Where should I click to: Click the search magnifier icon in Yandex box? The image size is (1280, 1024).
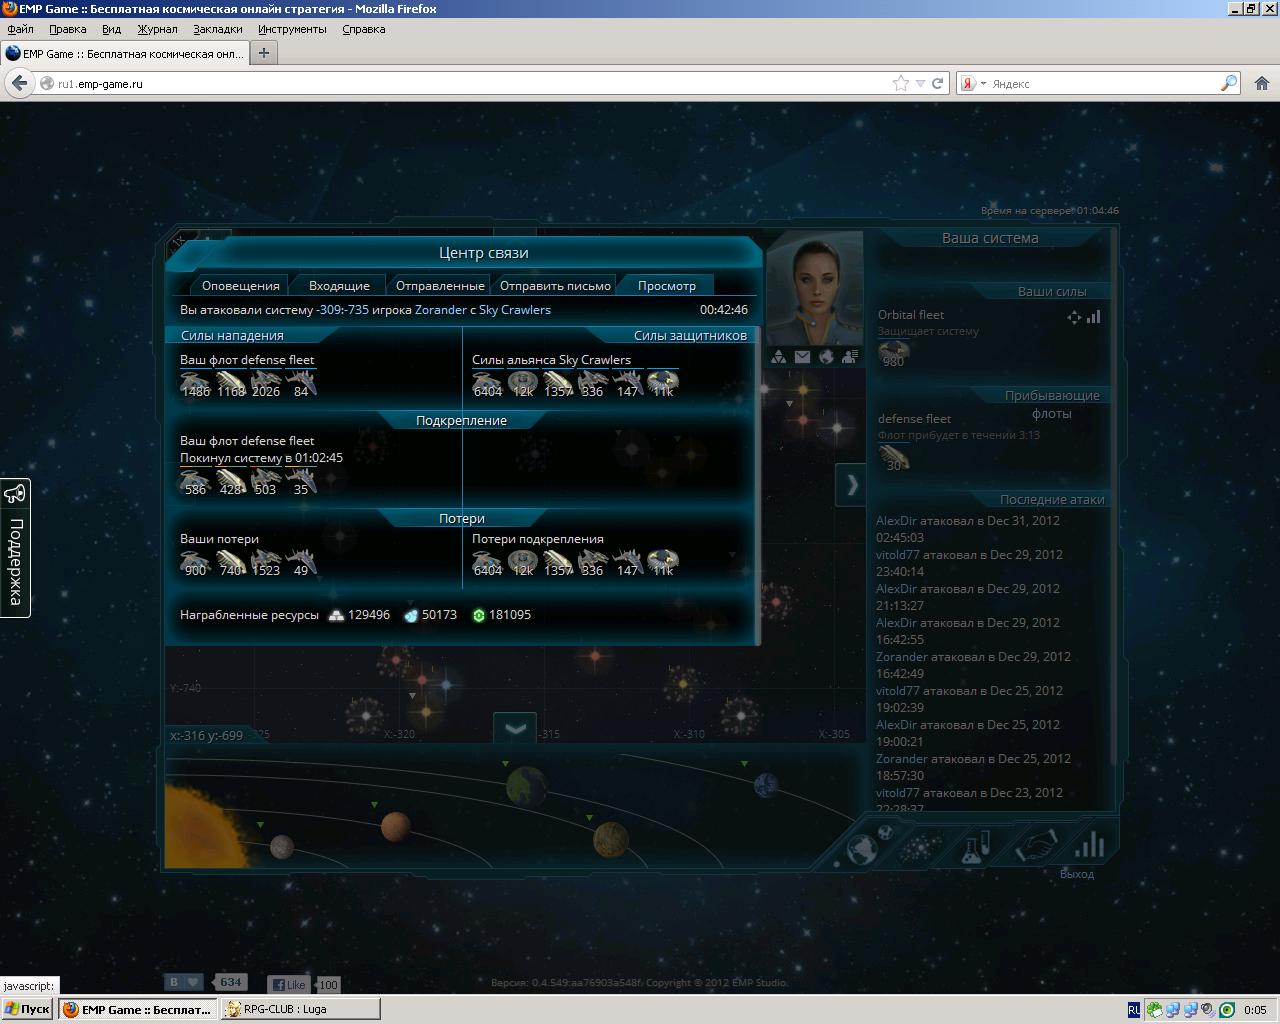pyautogui.click(x=1229, y=84)
